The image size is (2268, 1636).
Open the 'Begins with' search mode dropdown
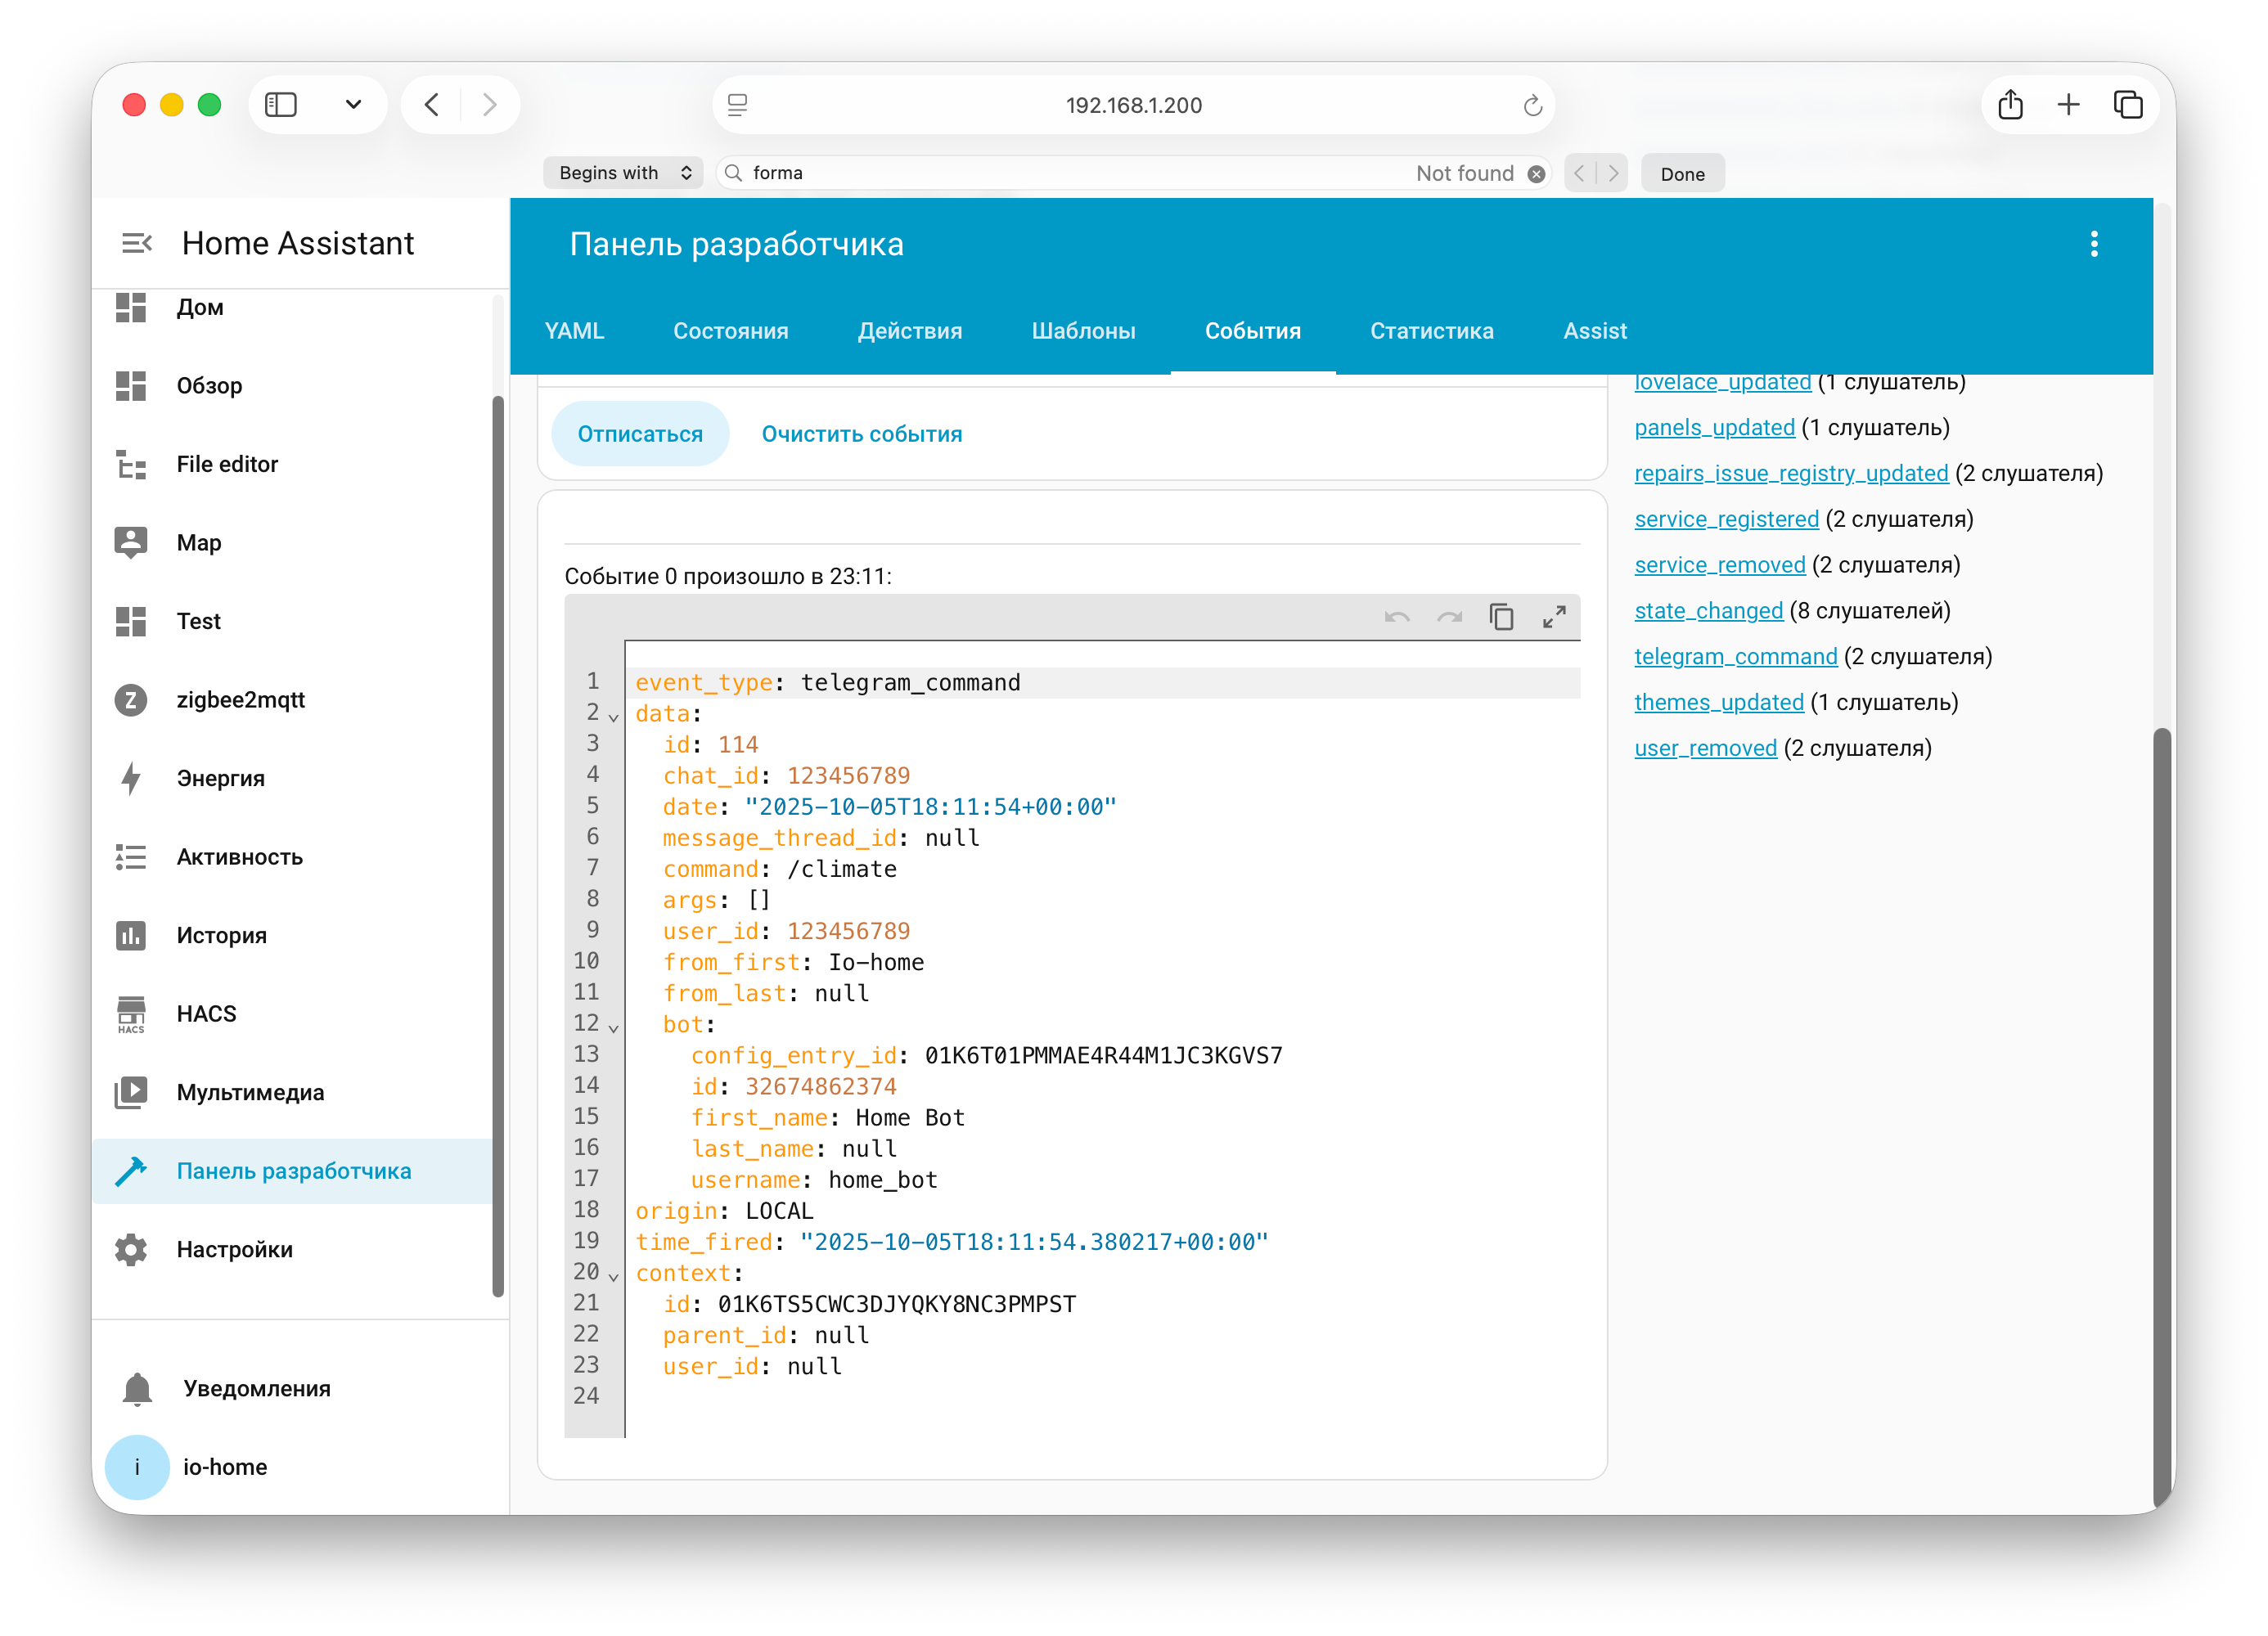(x=622, y=172)
